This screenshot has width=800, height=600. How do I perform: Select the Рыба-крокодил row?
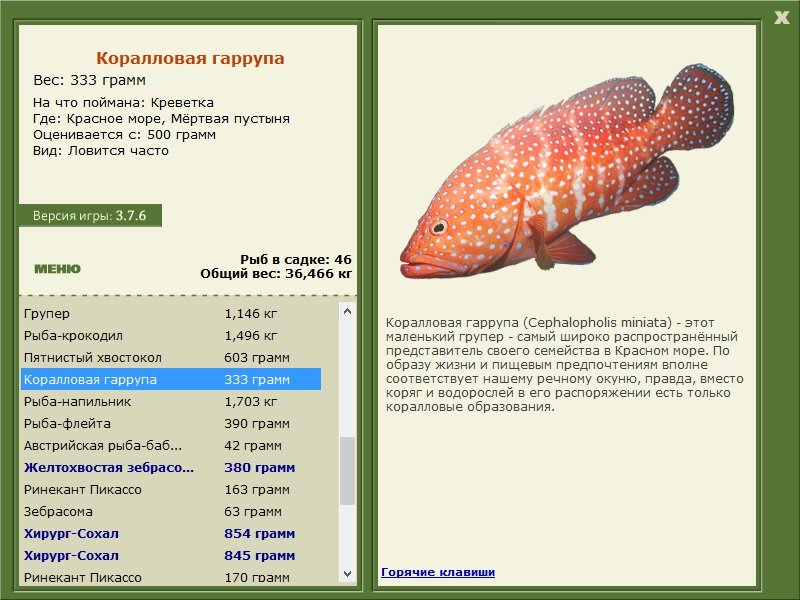coord(171,335)
